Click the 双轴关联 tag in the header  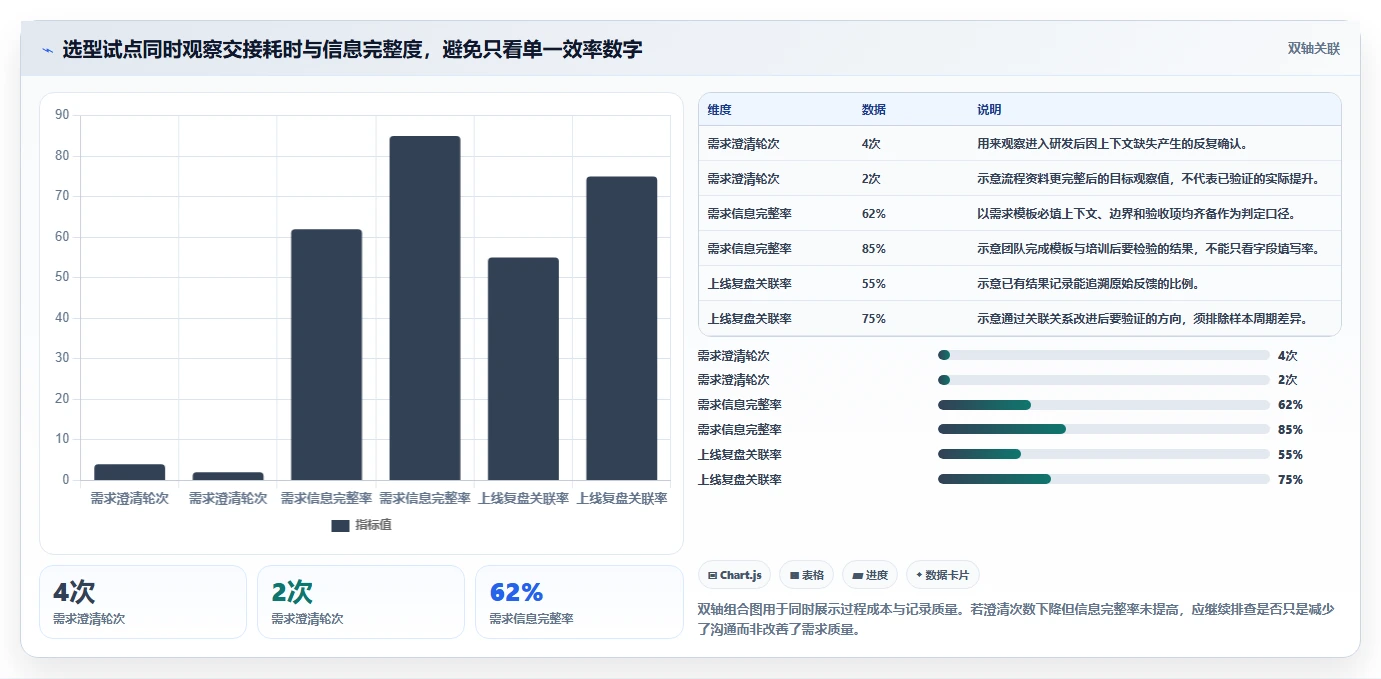(x=1313, y=48)
